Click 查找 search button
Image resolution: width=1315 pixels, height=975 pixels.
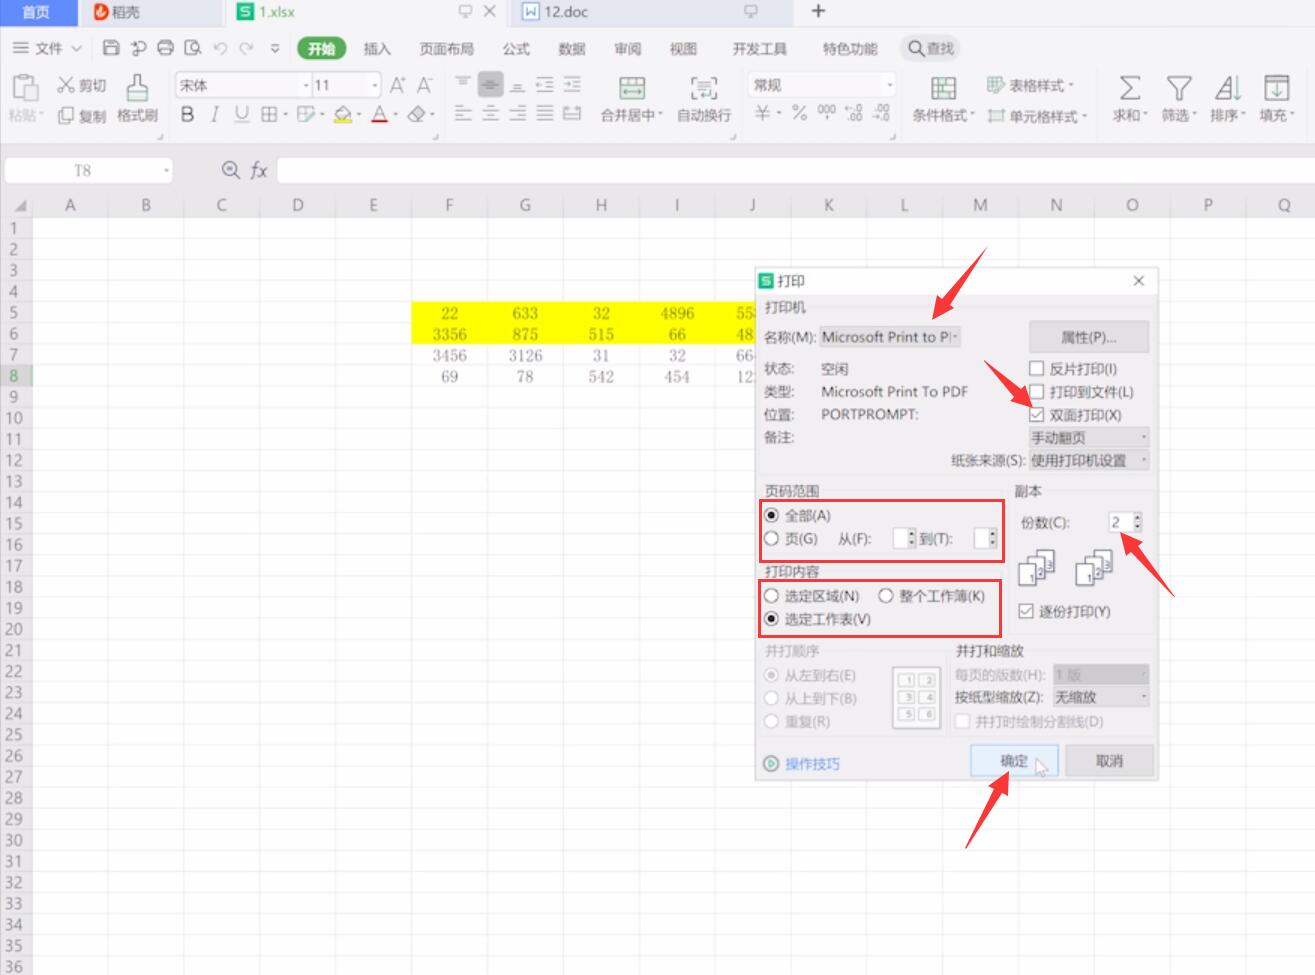[x=931, y=48]
